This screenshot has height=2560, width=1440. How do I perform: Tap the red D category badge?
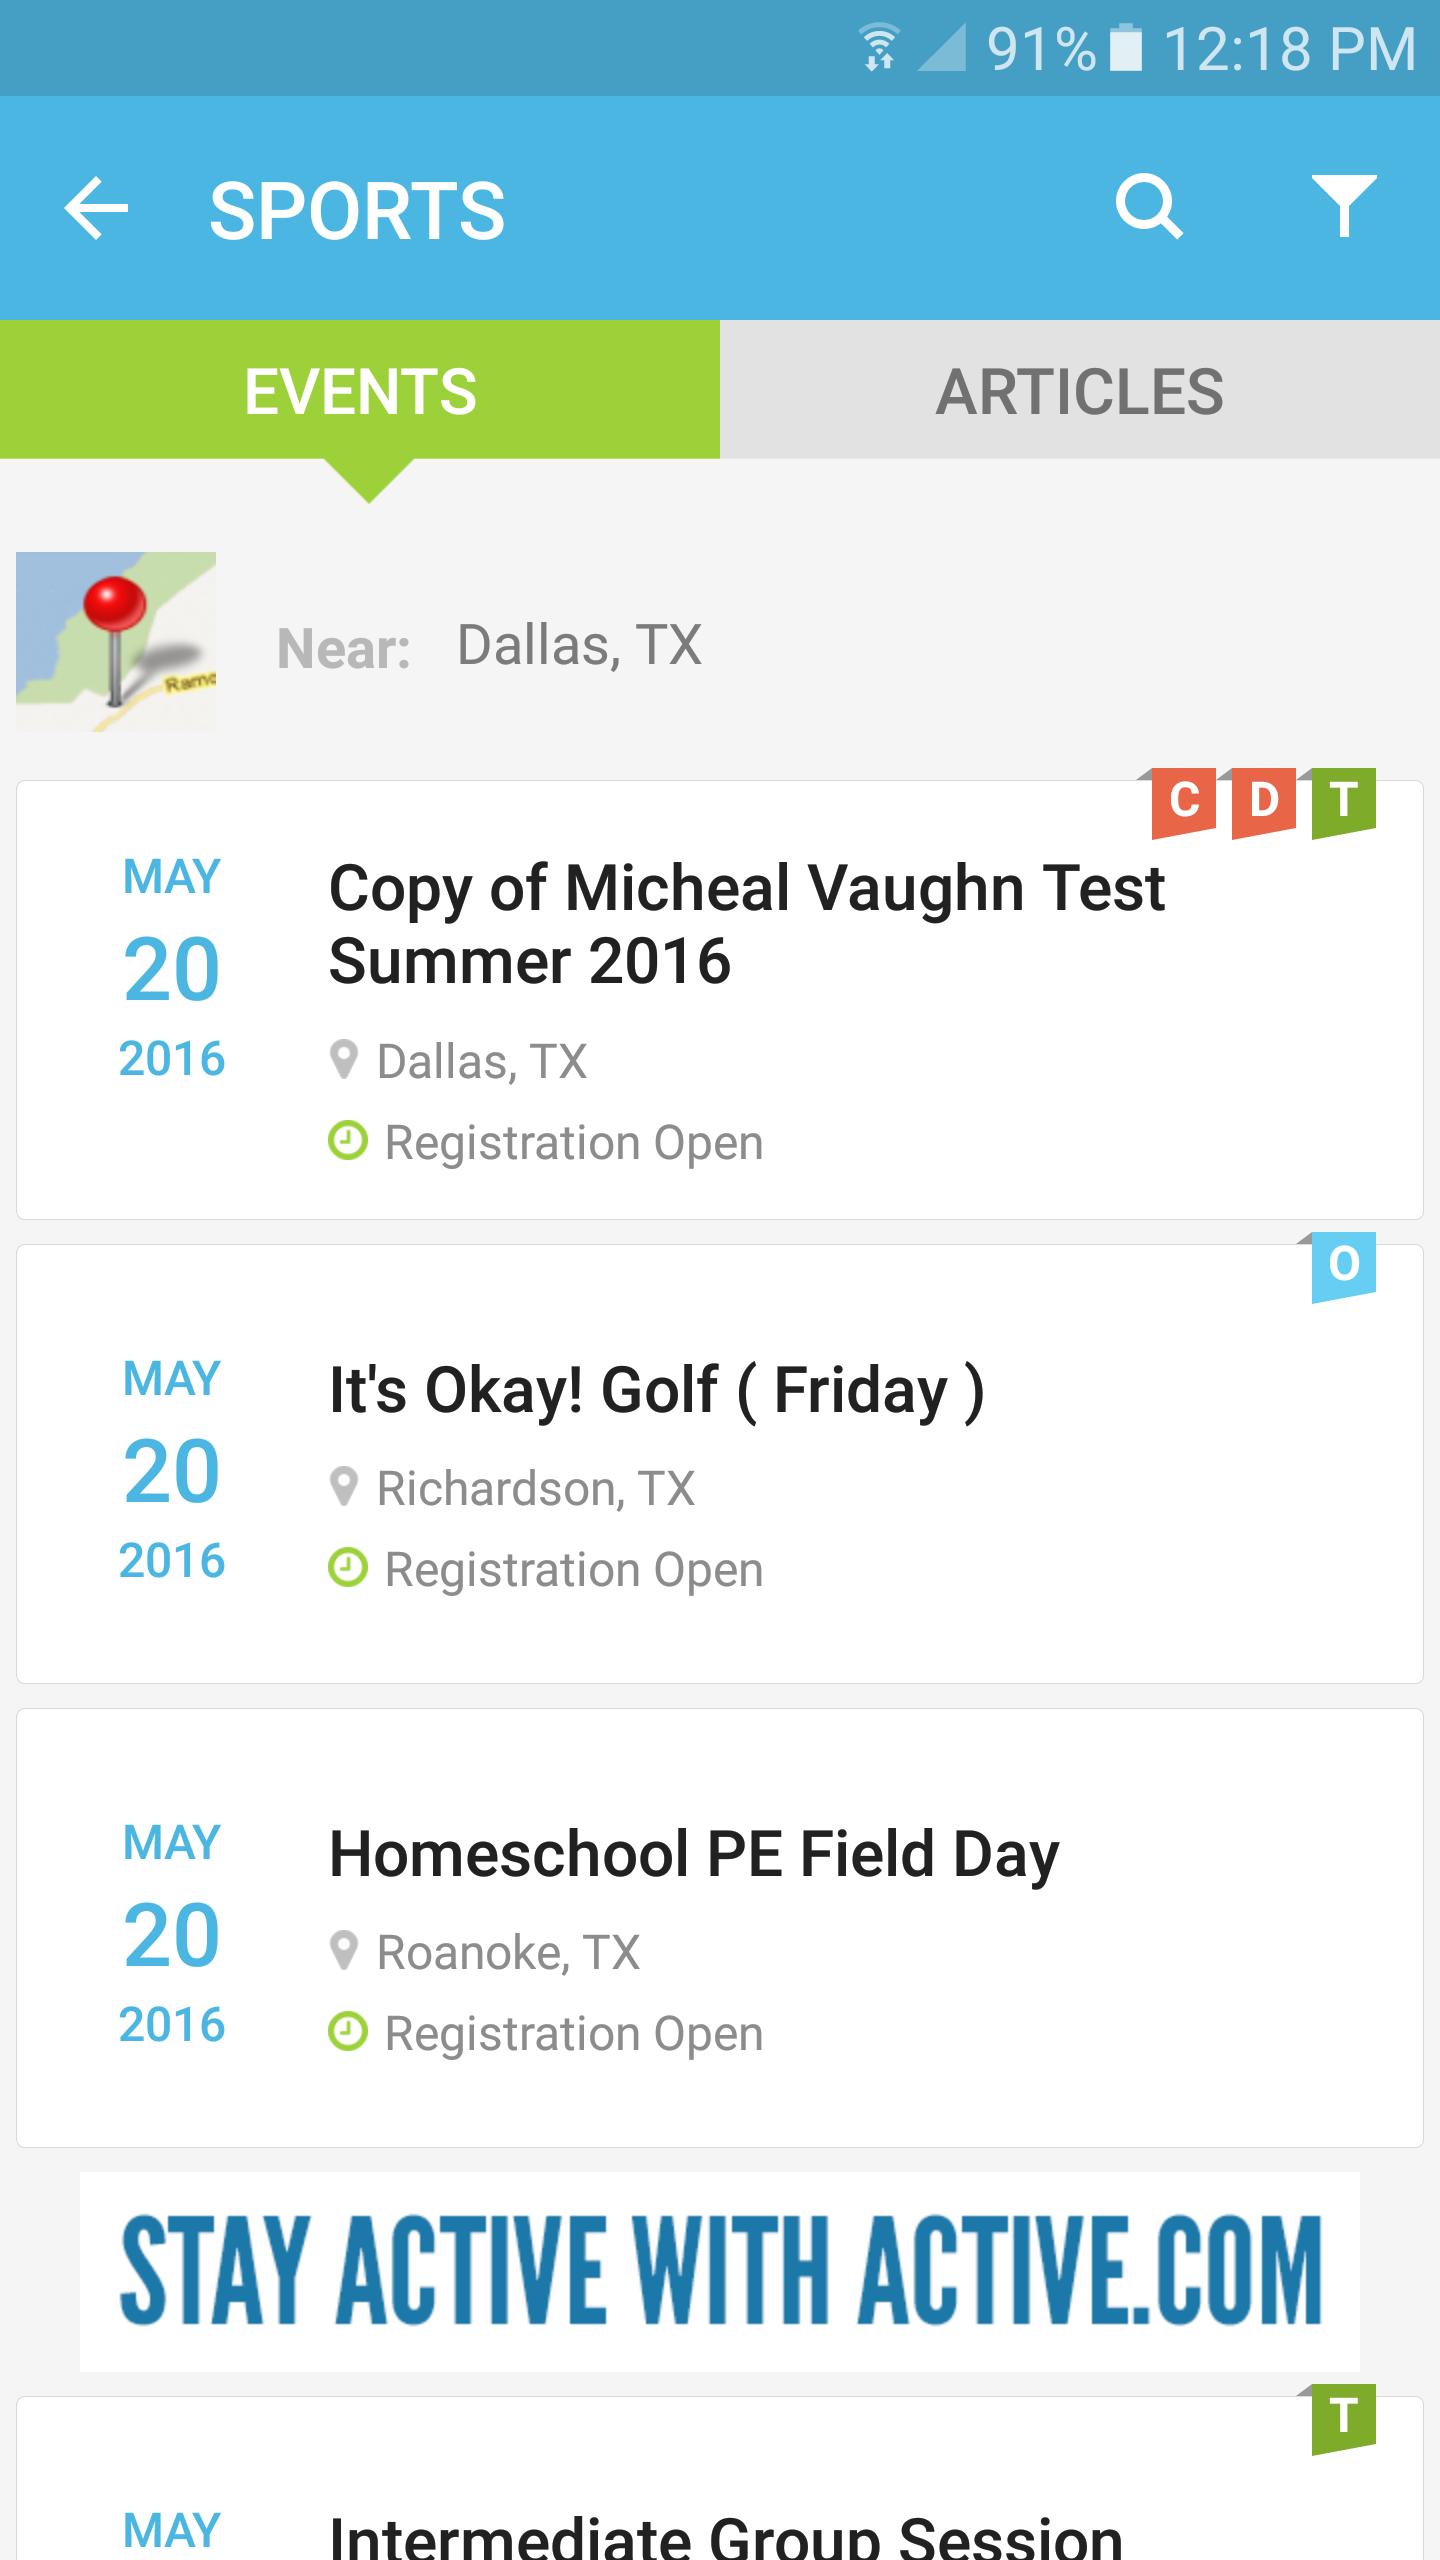(x=1264, y=801)
